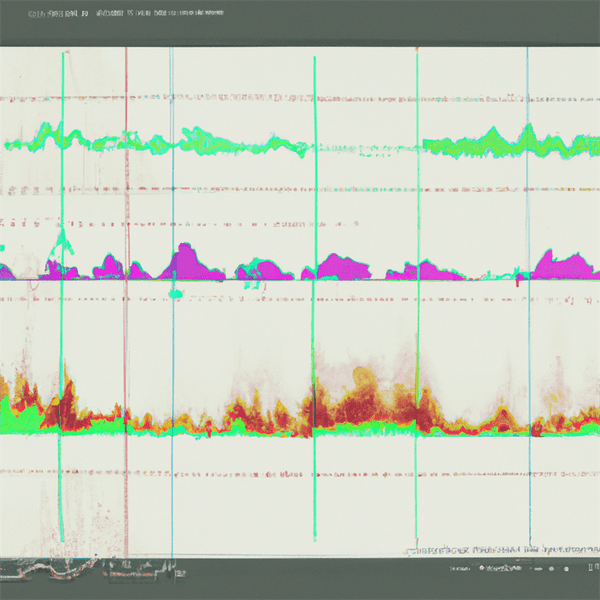The width and height of the screenshot is (600, 600).
Task: Click the horizontal baseline under the magenta waveform
Action: coord(300,280)
